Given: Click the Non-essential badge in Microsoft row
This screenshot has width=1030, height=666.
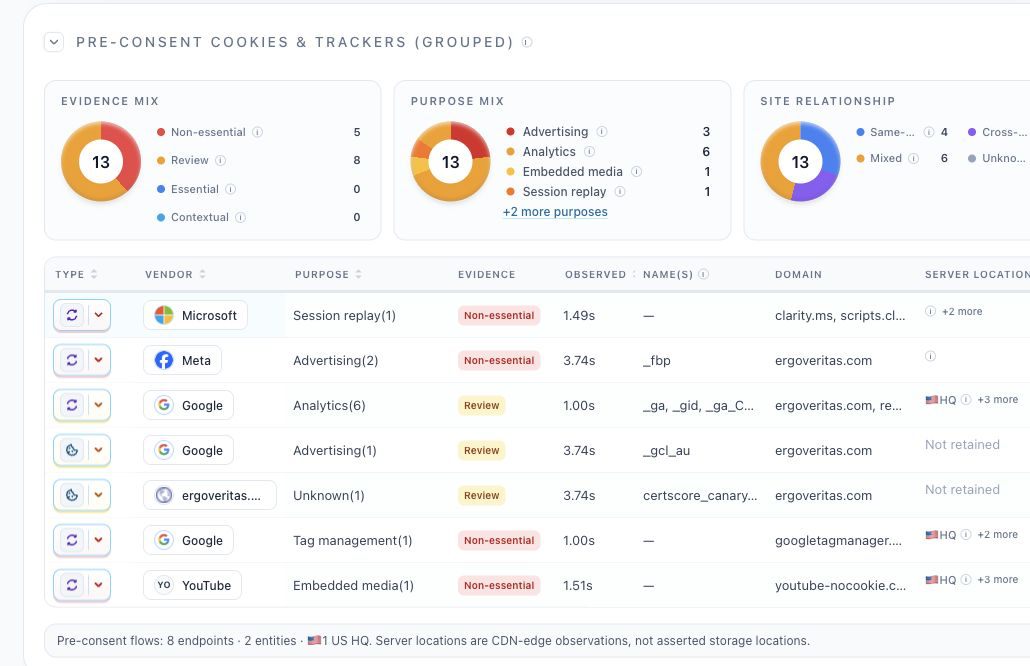Looking at the screenshot, I should click(499, 315).
